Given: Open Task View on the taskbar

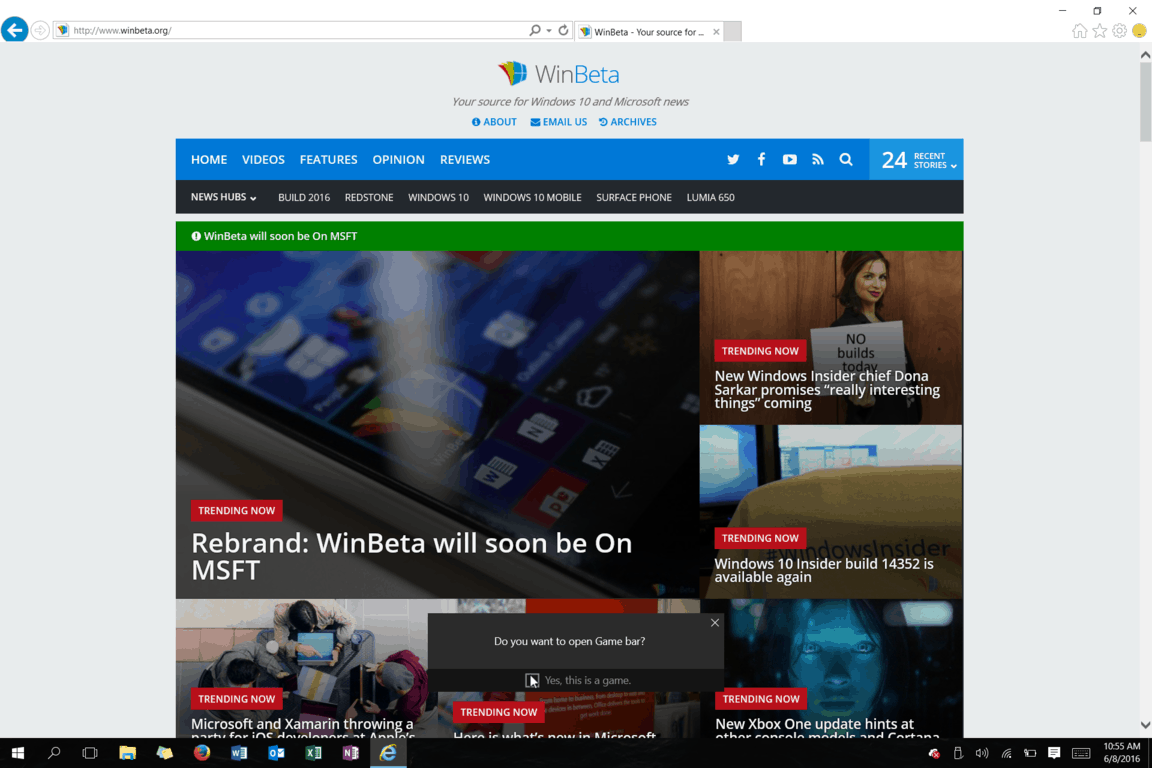Looking at the screenshot, I should coord(90,753).
